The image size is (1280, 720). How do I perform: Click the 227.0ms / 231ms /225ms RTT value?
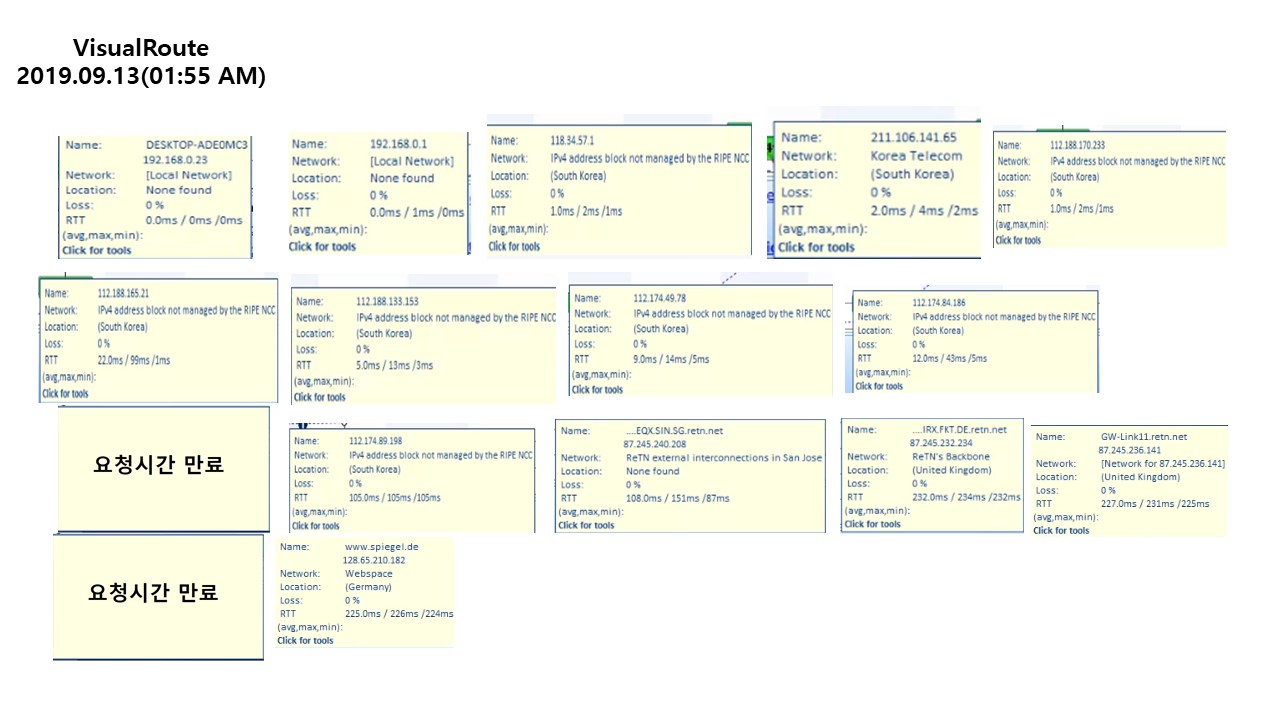1154,504
